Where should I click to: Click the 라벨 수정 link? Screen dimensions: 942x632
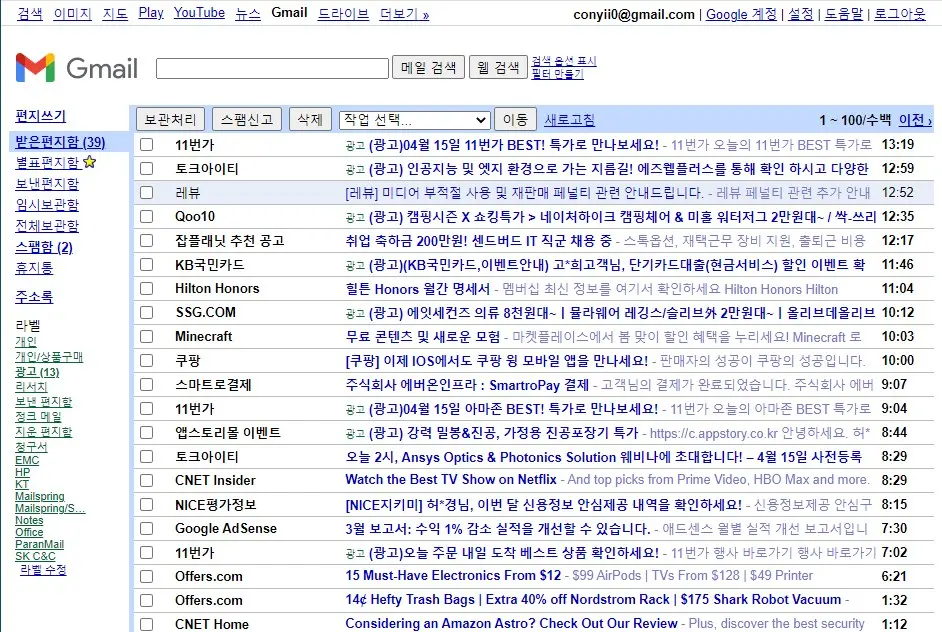tap(43, 570)
